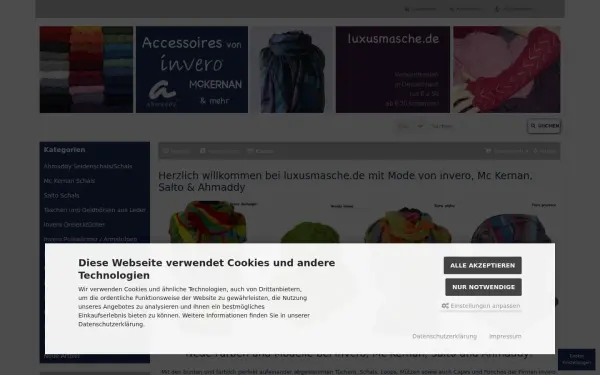Click the luxusmasche.de banner image
600x375 pixels.
[393, 69]
